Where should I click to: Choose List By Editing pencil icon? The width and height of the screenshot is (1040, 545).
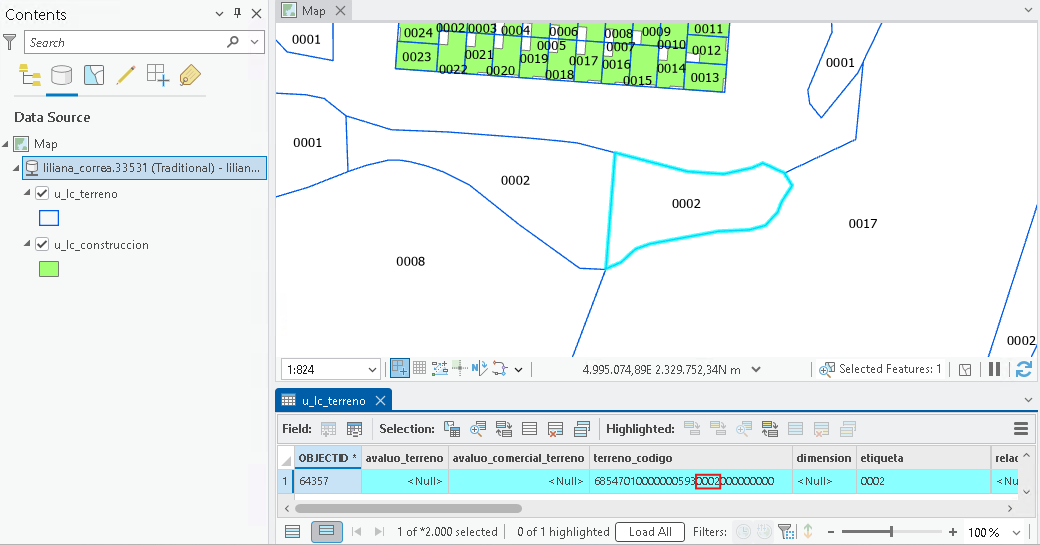pyautogui.click(x=125, y=76)
